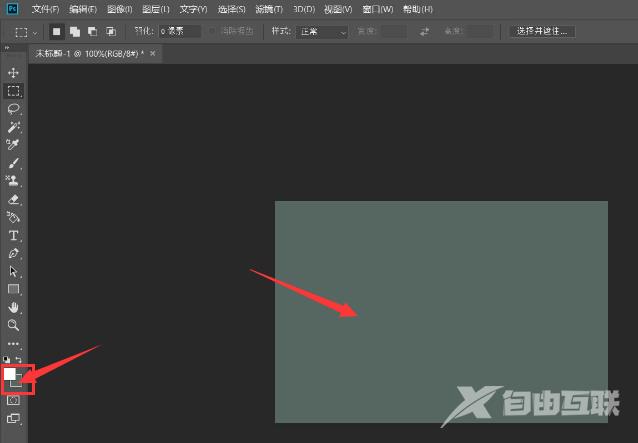Choose Subtract from Selection mode

coord(93,31)
